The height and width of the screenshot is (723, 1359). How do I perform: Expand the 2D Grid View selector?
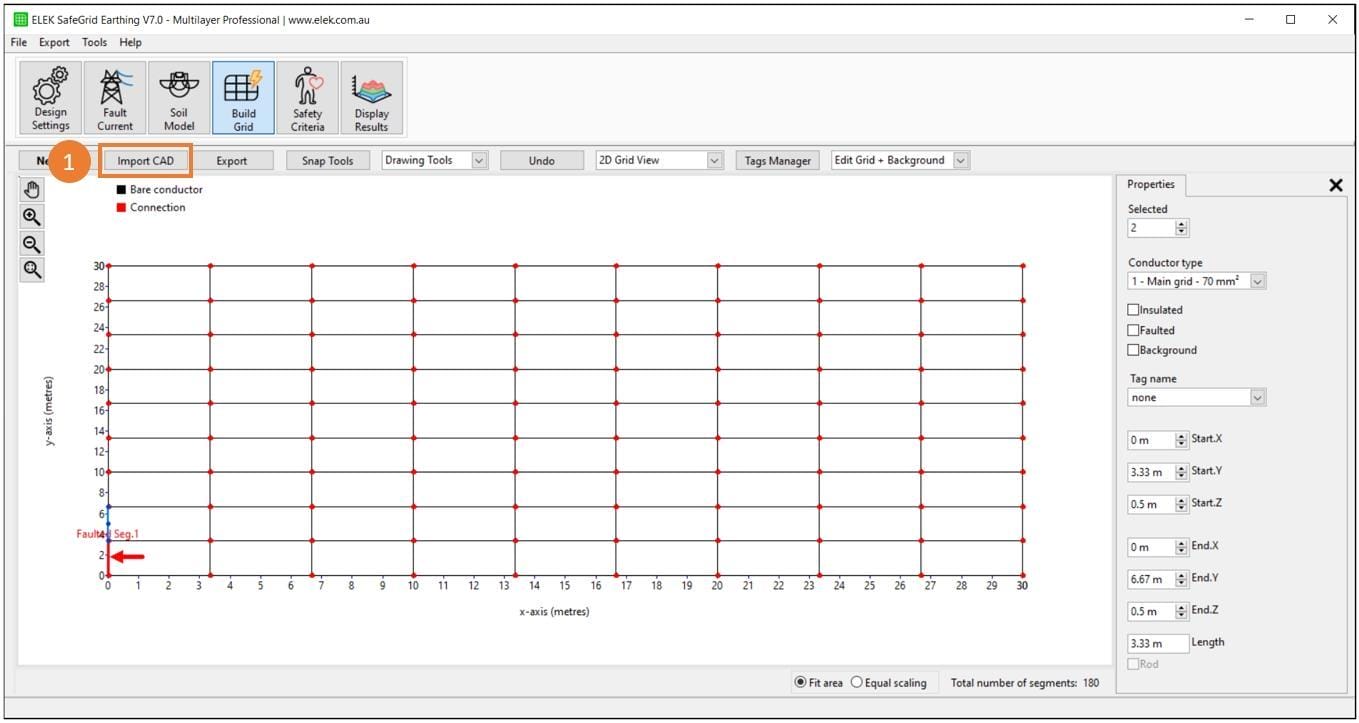[x=714, y=160]
